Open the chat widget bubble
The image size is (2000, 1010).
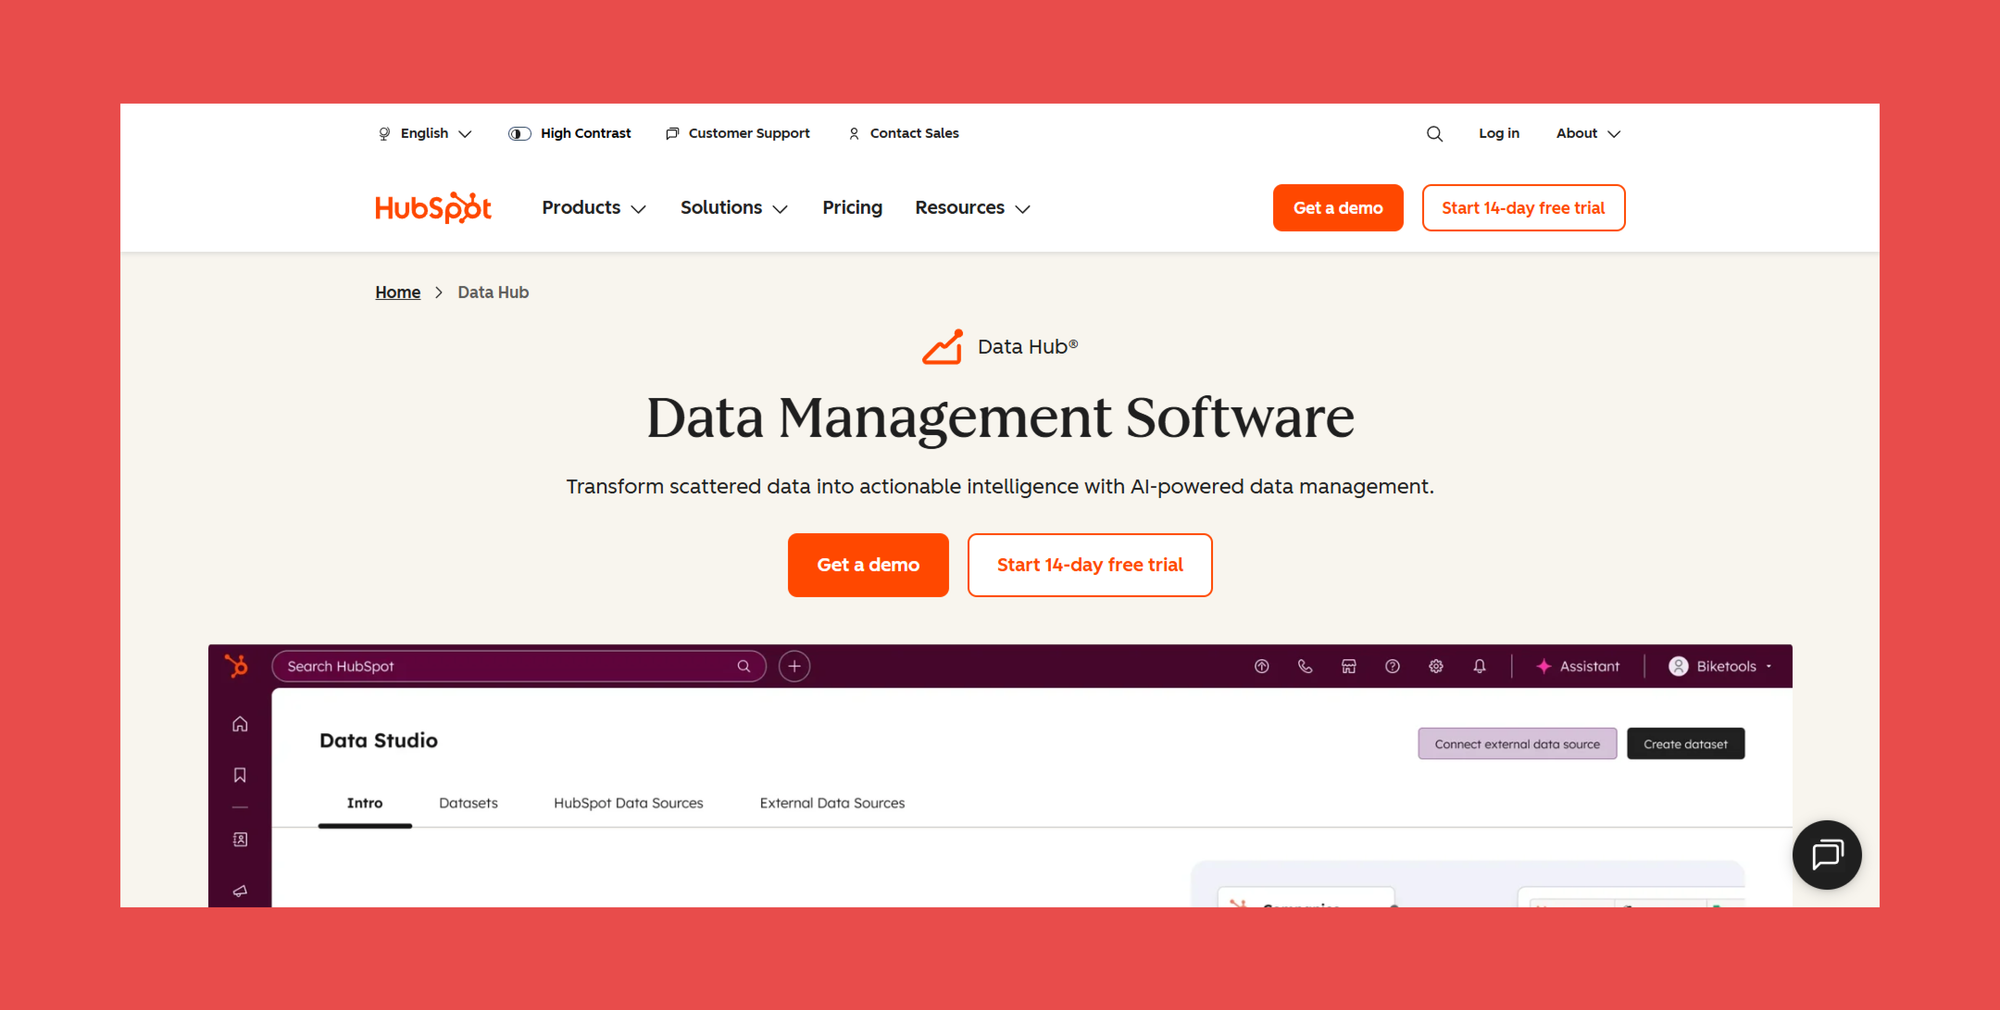(x=1827, y=855)
